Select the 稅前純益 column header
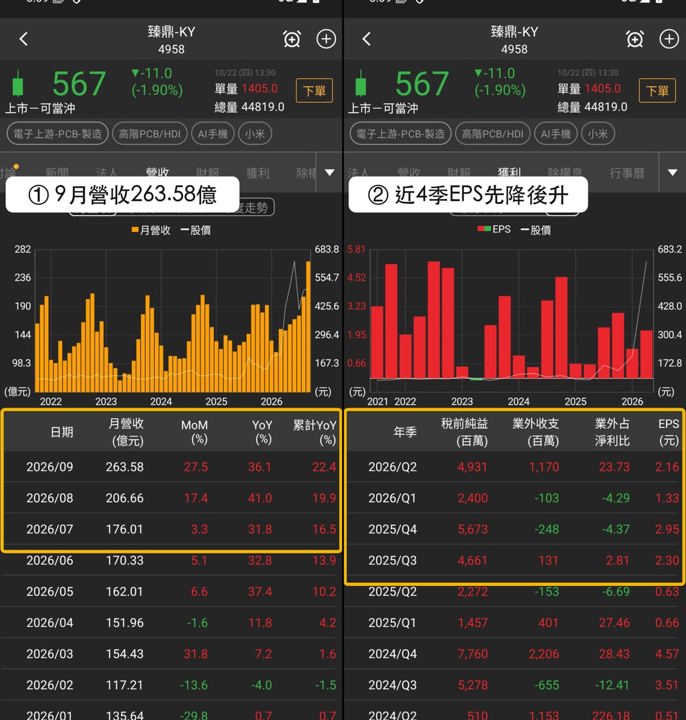Image resolution: width=686 pixels, height=720 pixels. point(465,432)
